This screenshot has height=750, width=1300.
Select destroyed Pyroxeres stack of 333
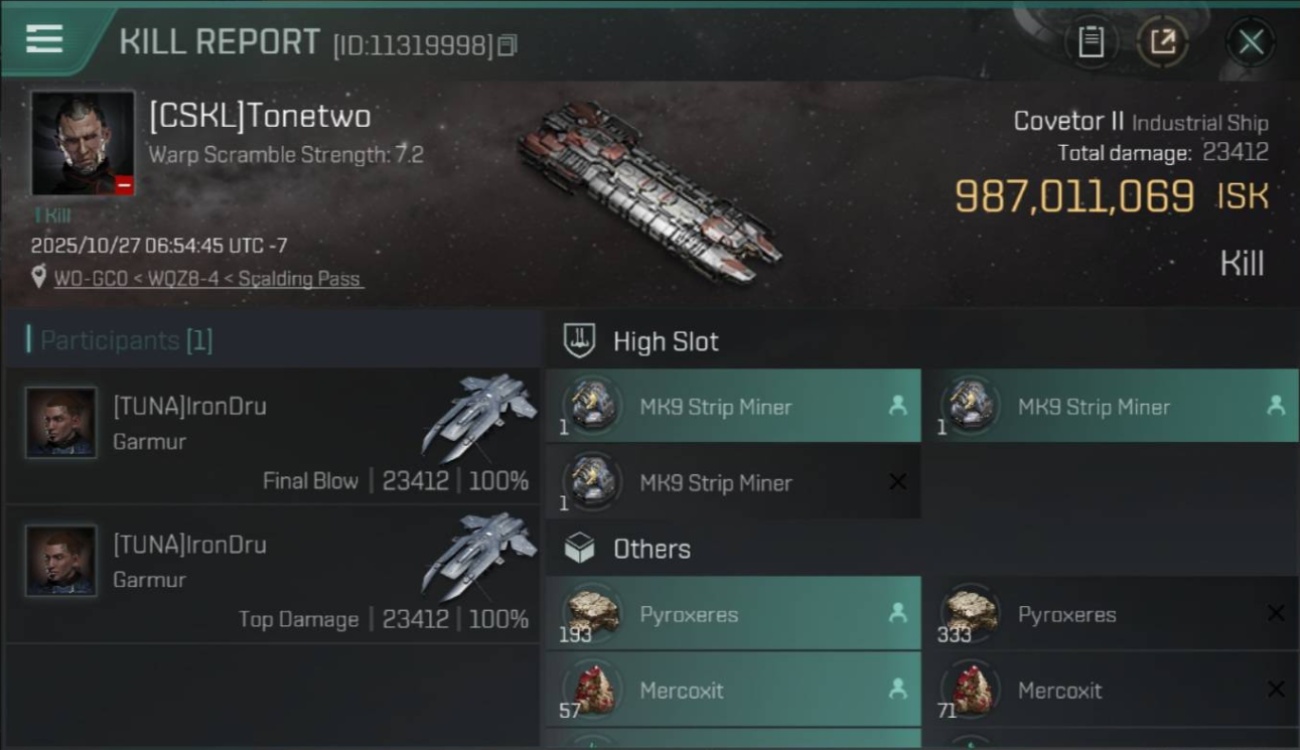(1111, 614)
